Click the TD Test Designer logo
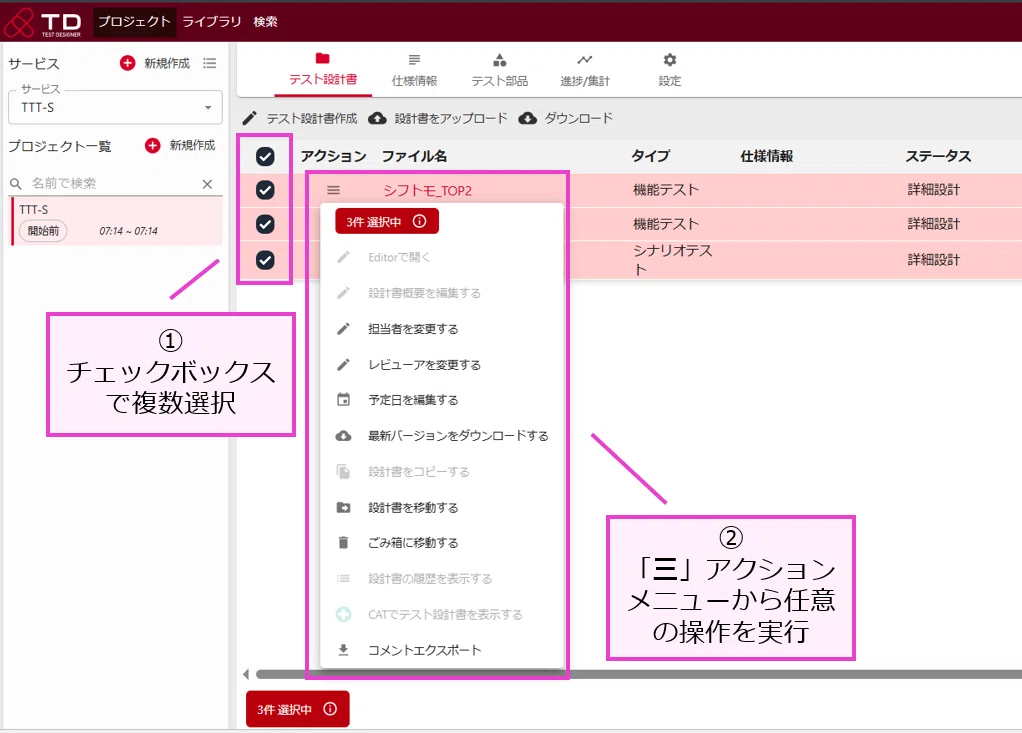 pos(43,23)
